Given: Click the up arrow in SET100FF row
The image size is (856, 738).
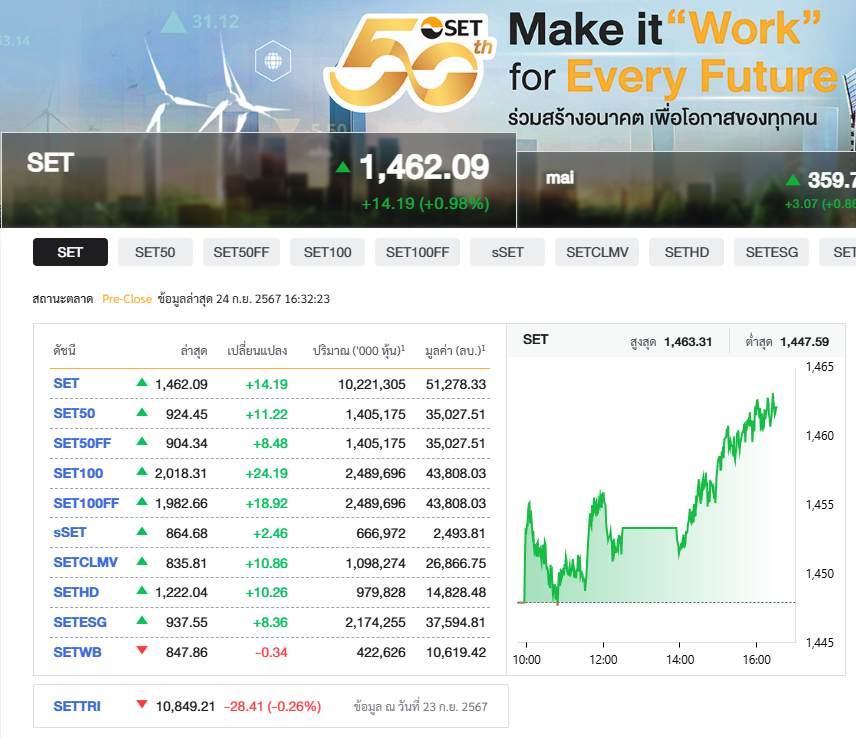Looking at the screenshot, I should [142, 501].
